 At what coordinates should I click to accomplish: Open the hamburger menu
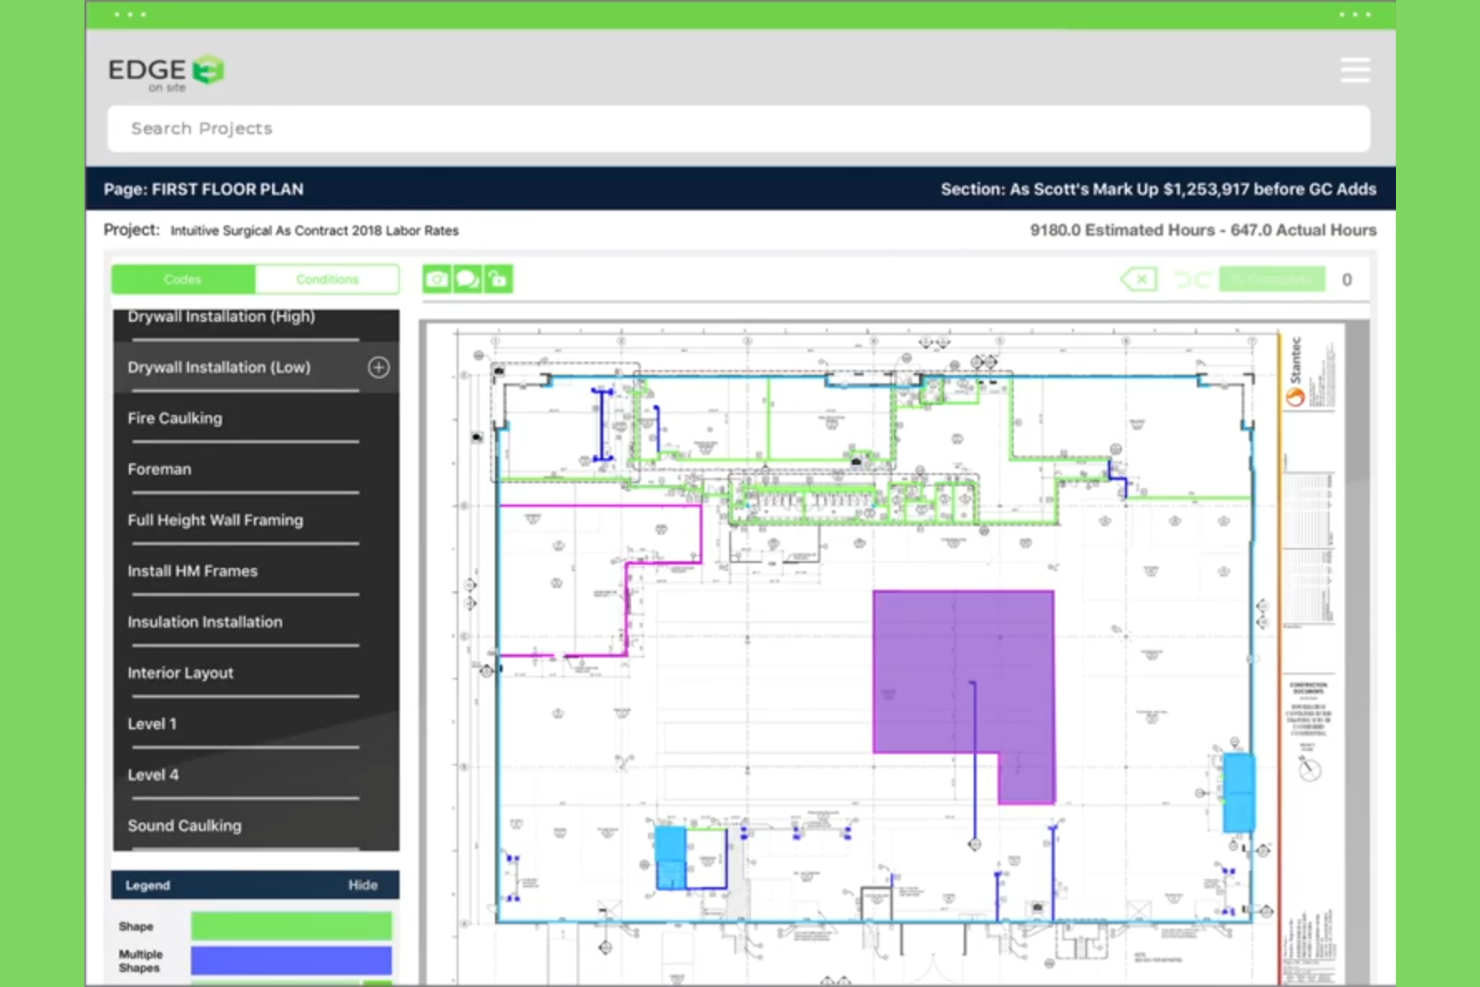tap(1355, 70)
